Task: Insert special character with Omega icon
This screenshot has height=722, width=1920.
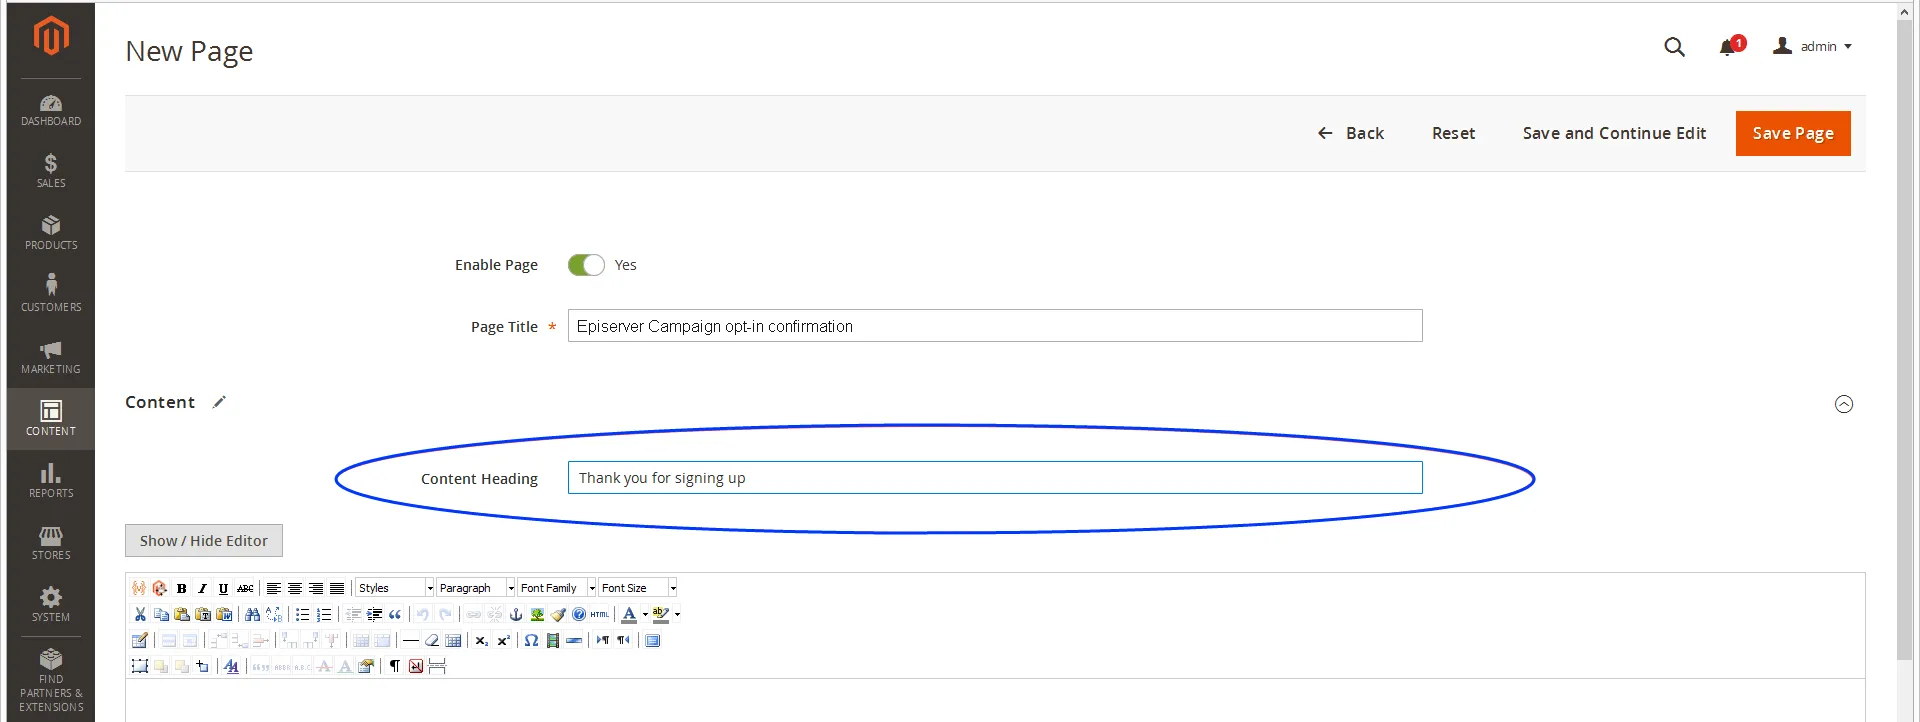Action: point(531,640)
